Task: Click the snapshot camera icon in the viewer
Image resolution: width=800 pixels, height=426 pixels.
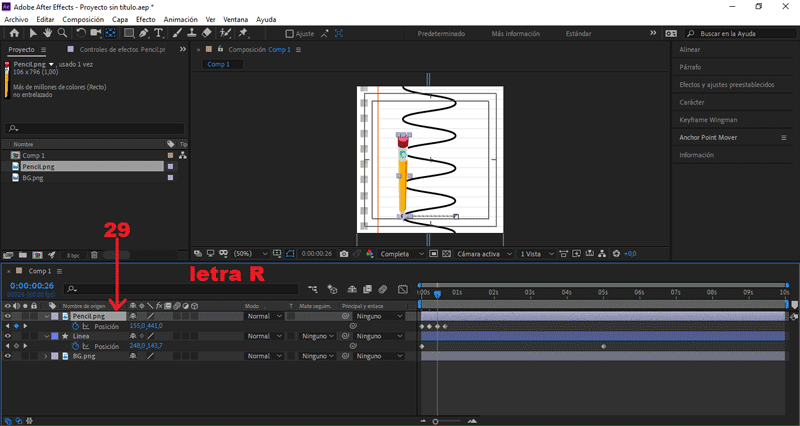Action: click(344, 254)
